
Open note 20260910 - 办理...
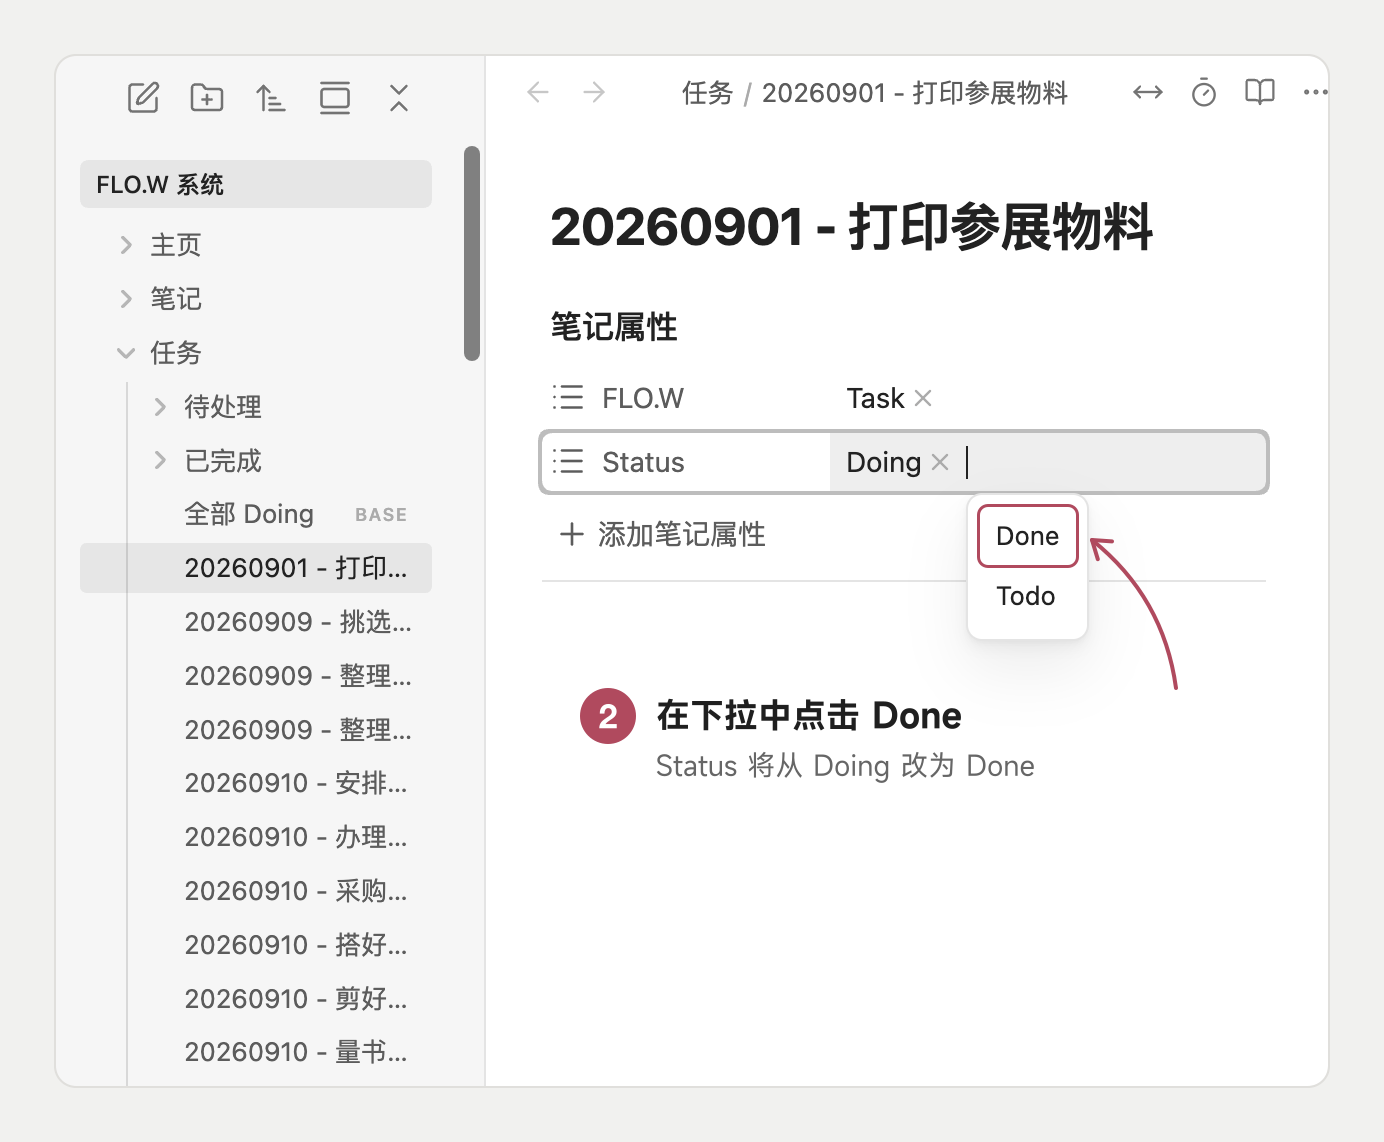(296, 837)
